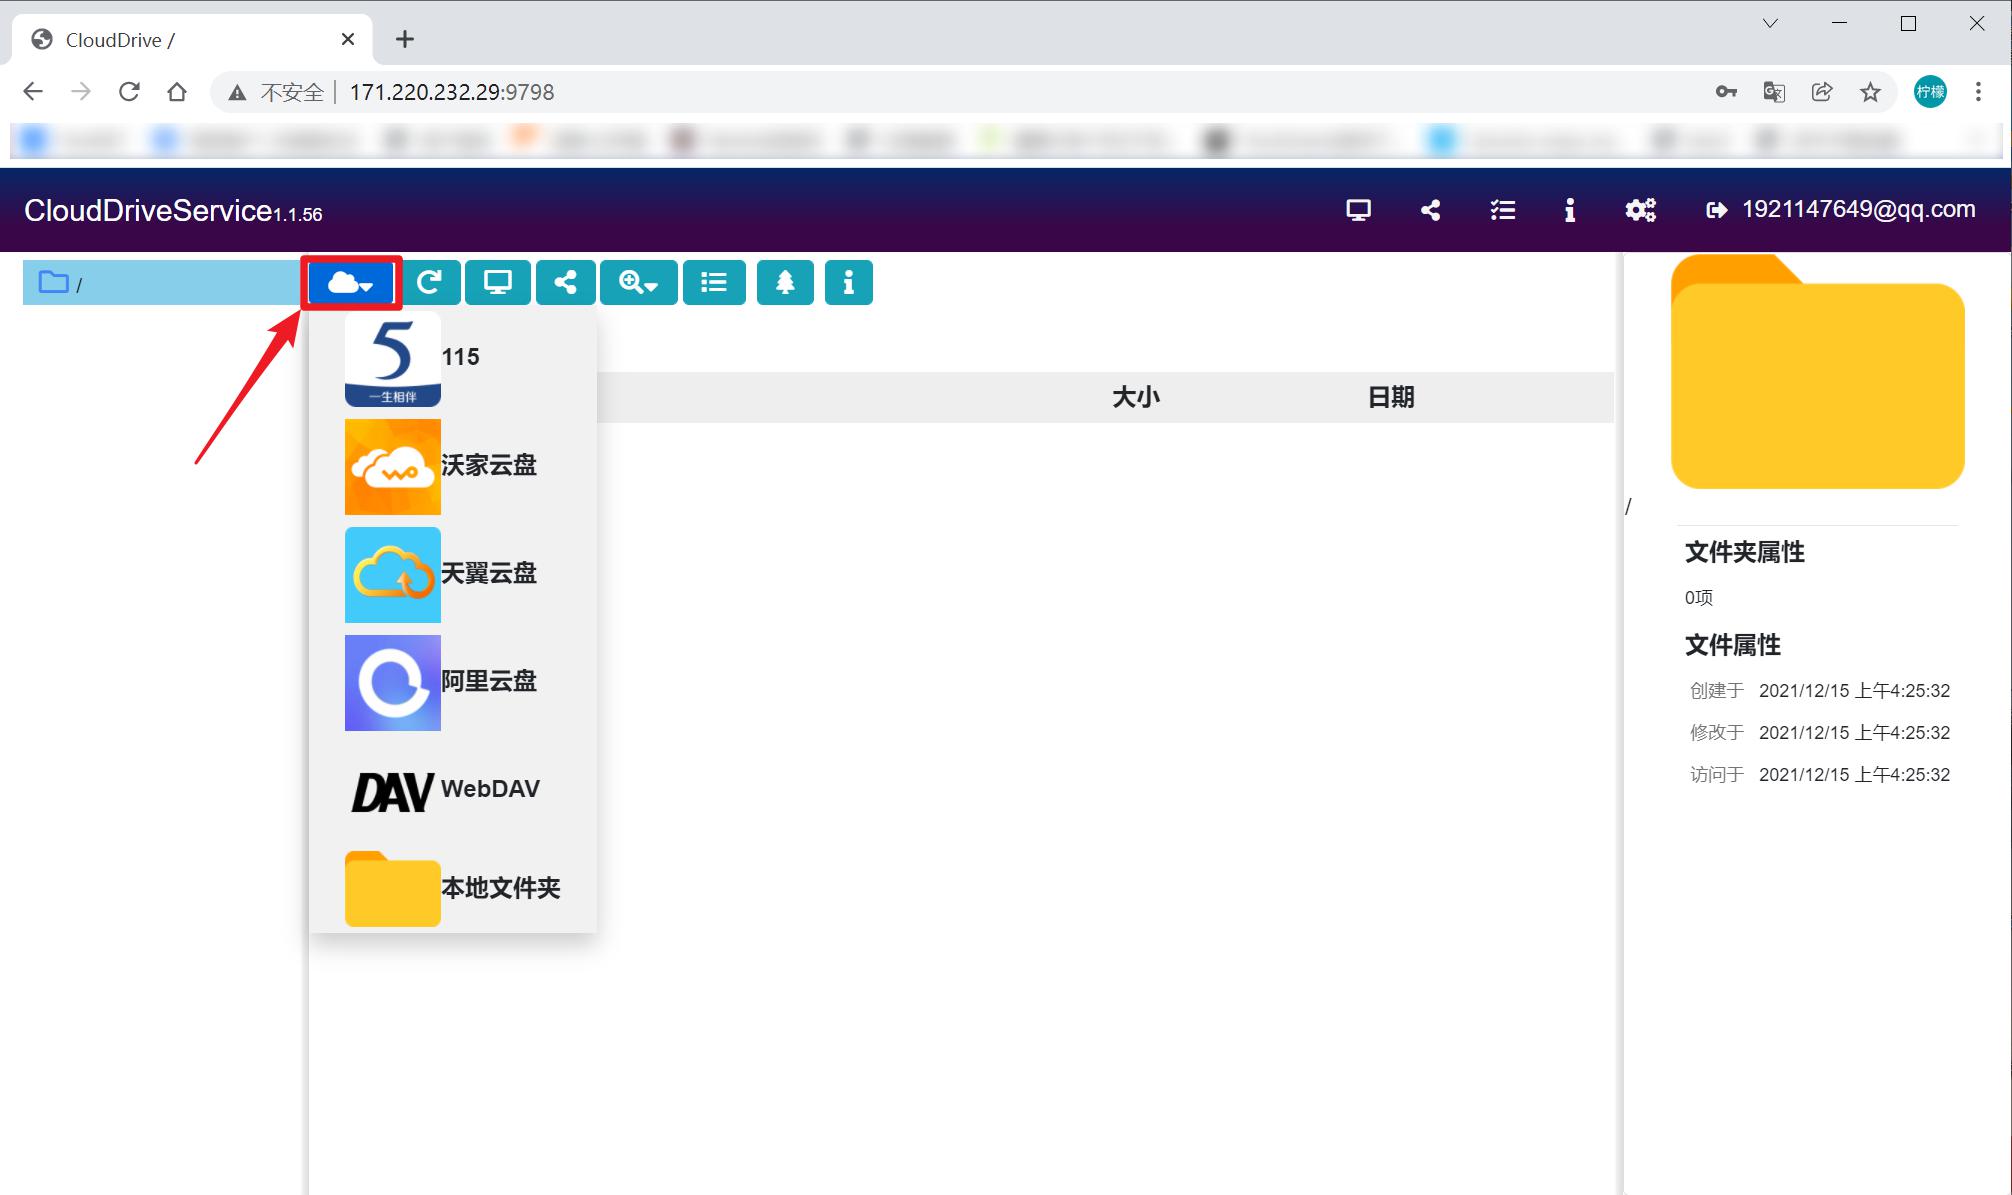The image size is (2012, 1195).
Task: Open browser profile avatar
Action: (1930, 92)
